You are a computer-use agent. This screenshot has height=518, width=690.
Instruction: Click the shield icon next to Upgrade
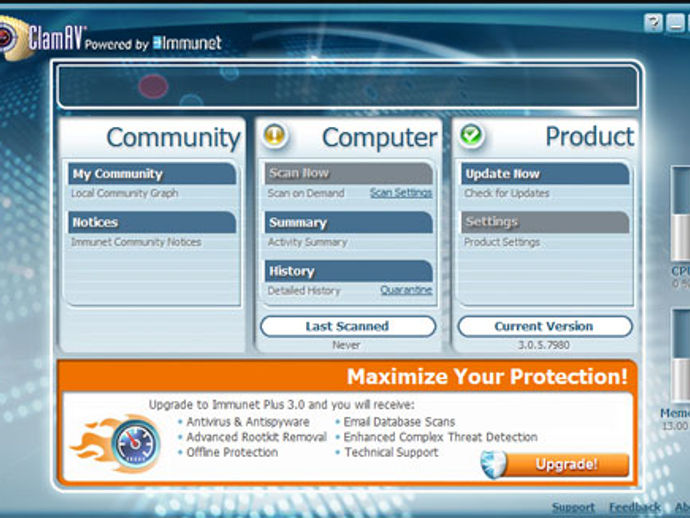(493, 464)
